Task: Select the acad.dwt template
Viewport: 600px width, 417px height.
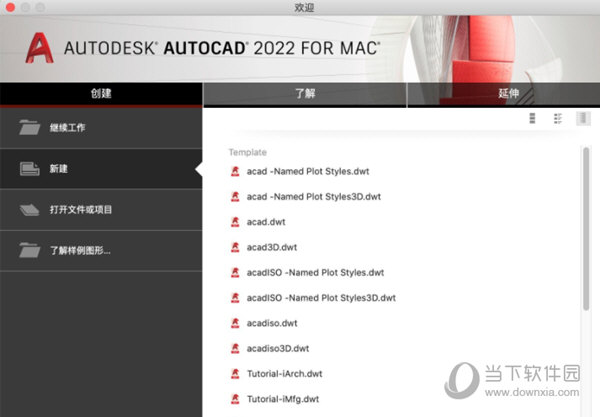Action: pyautogui.click(x=266, y=222)
